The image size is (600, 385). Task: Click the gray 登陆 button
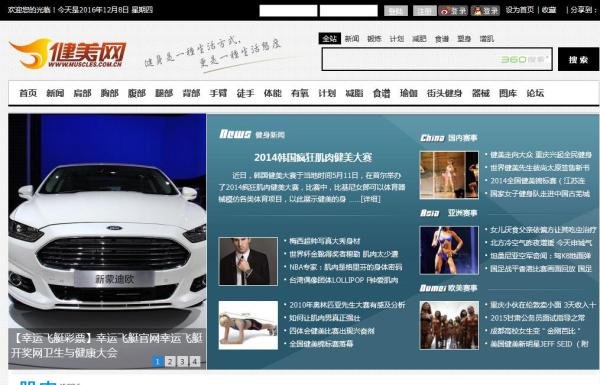[396, 11]
